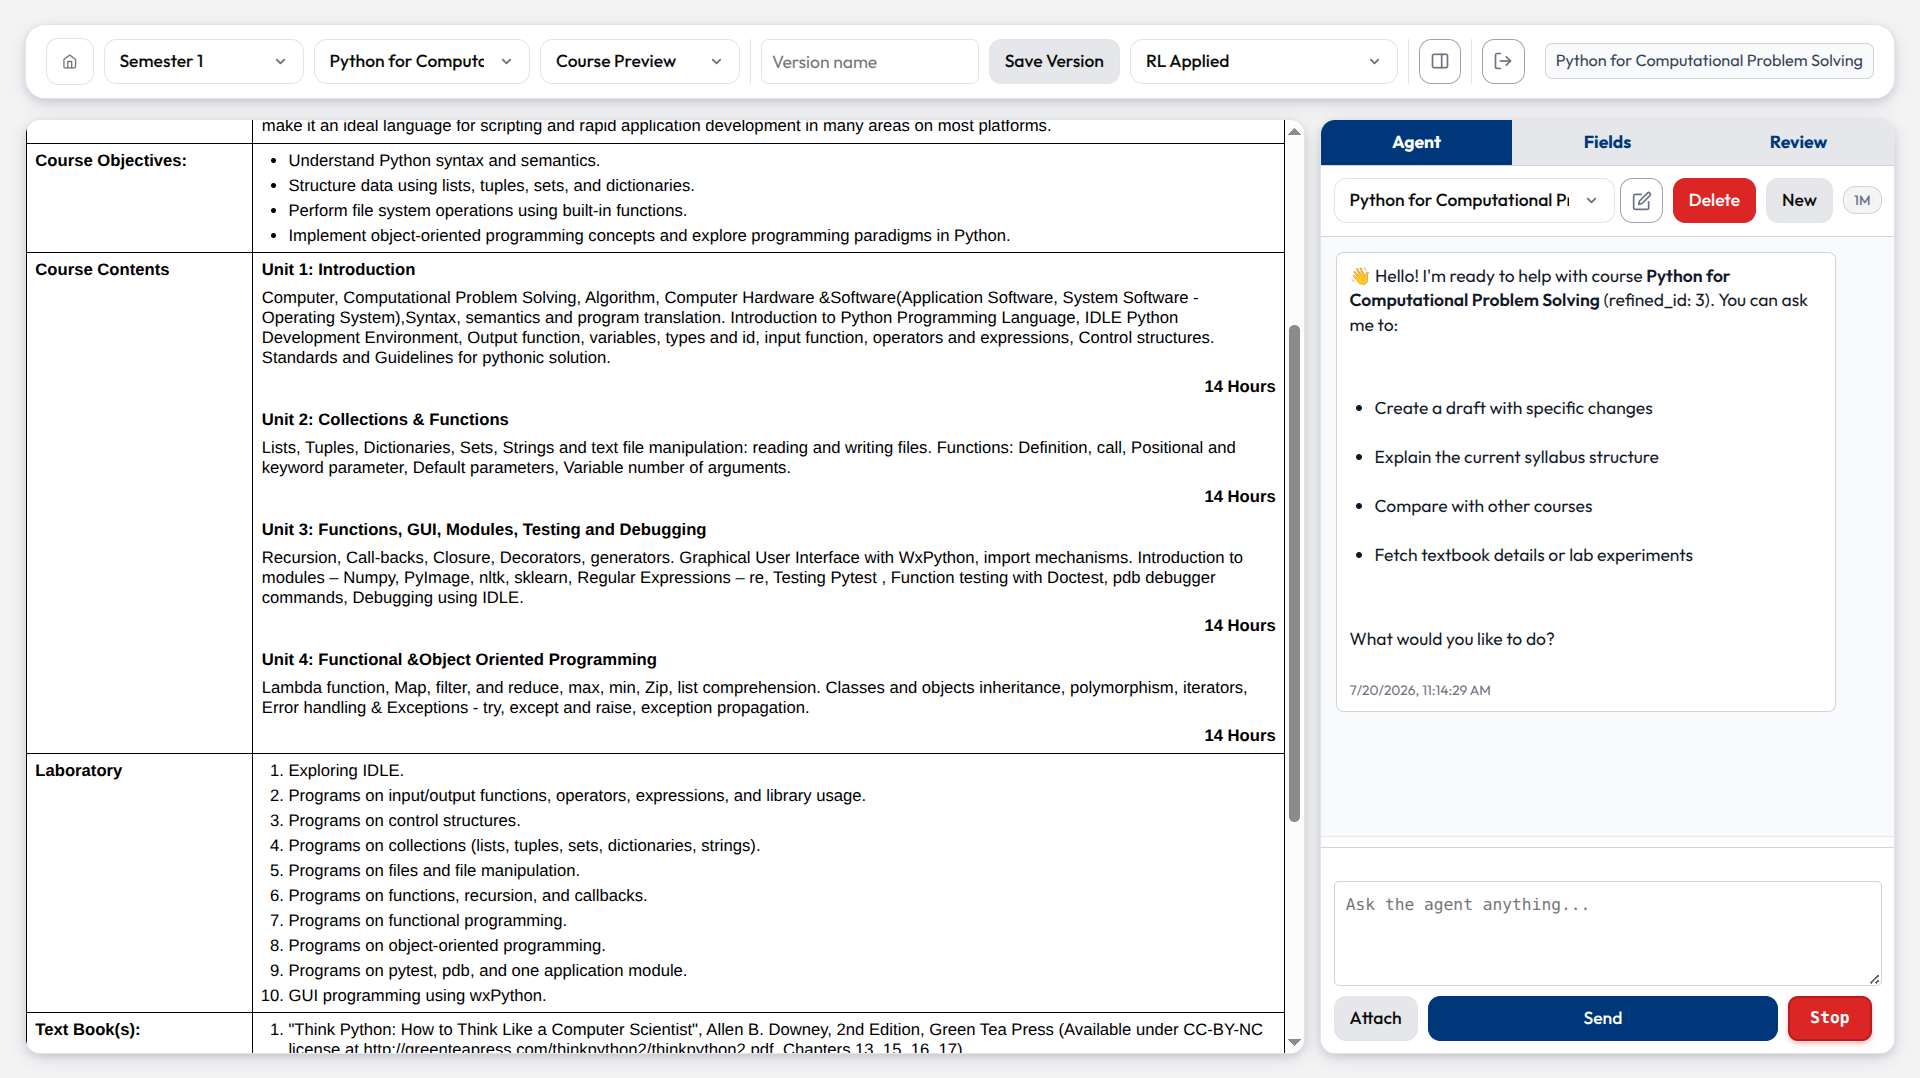Click the home icon button
Image resolution: width=1920 pixels, height=1078 pixels.
click(70, 62)
